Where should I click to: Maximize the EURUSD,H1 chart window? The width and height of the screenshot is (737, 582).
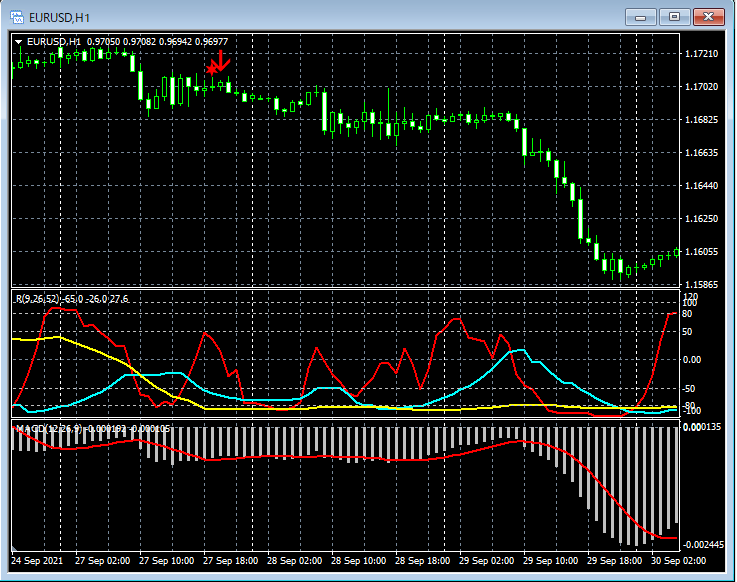click(x=674, y=17)
